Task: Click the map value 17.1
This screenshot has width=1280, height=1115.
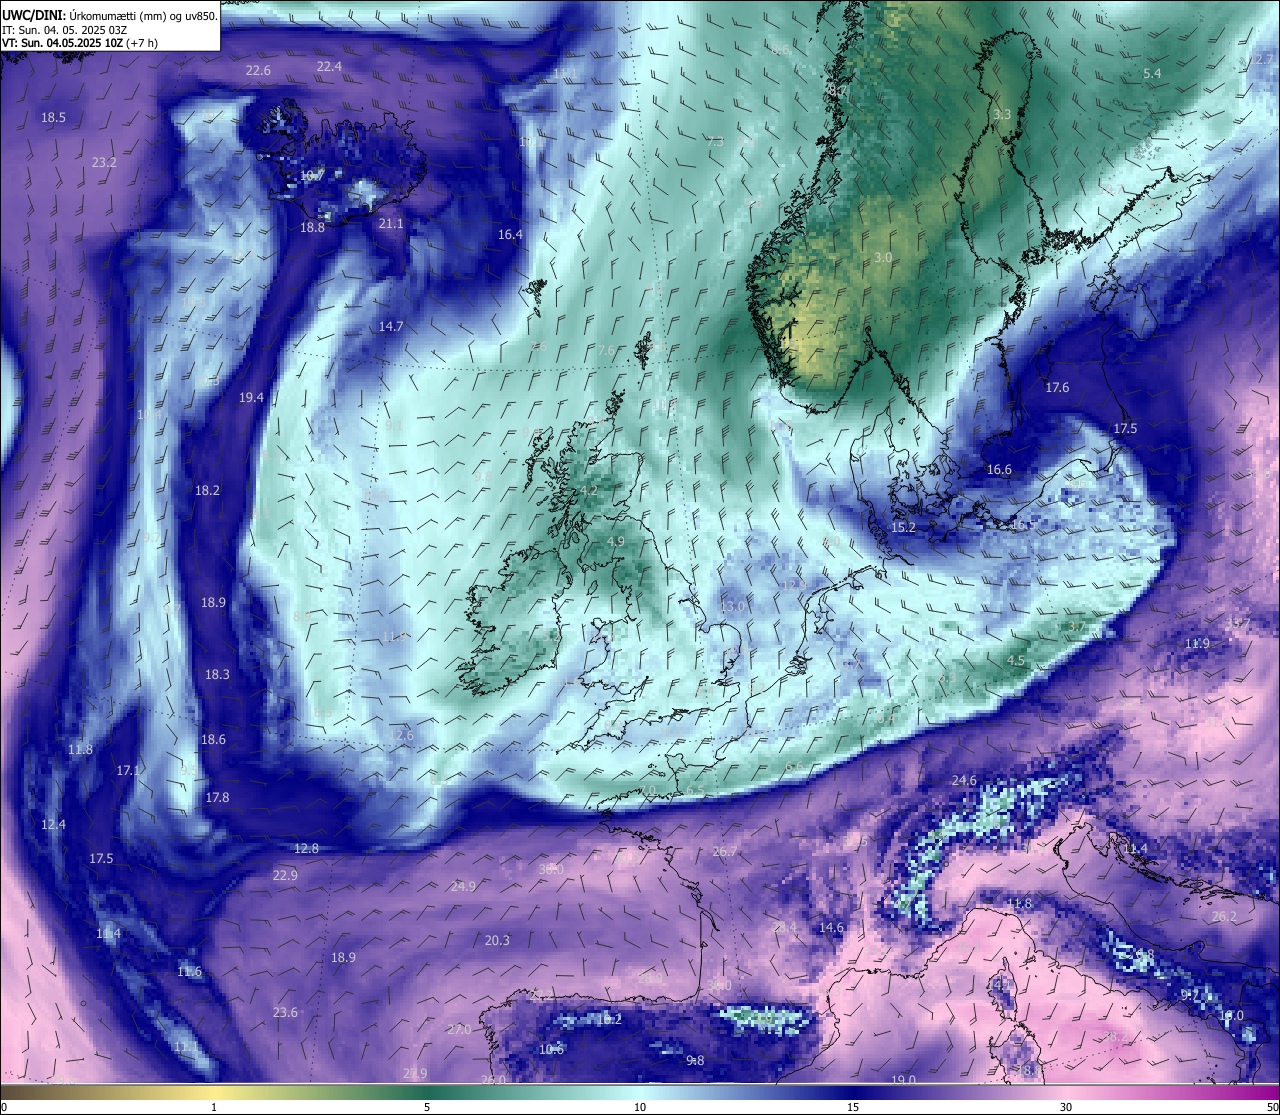Action: coord(128,770)
